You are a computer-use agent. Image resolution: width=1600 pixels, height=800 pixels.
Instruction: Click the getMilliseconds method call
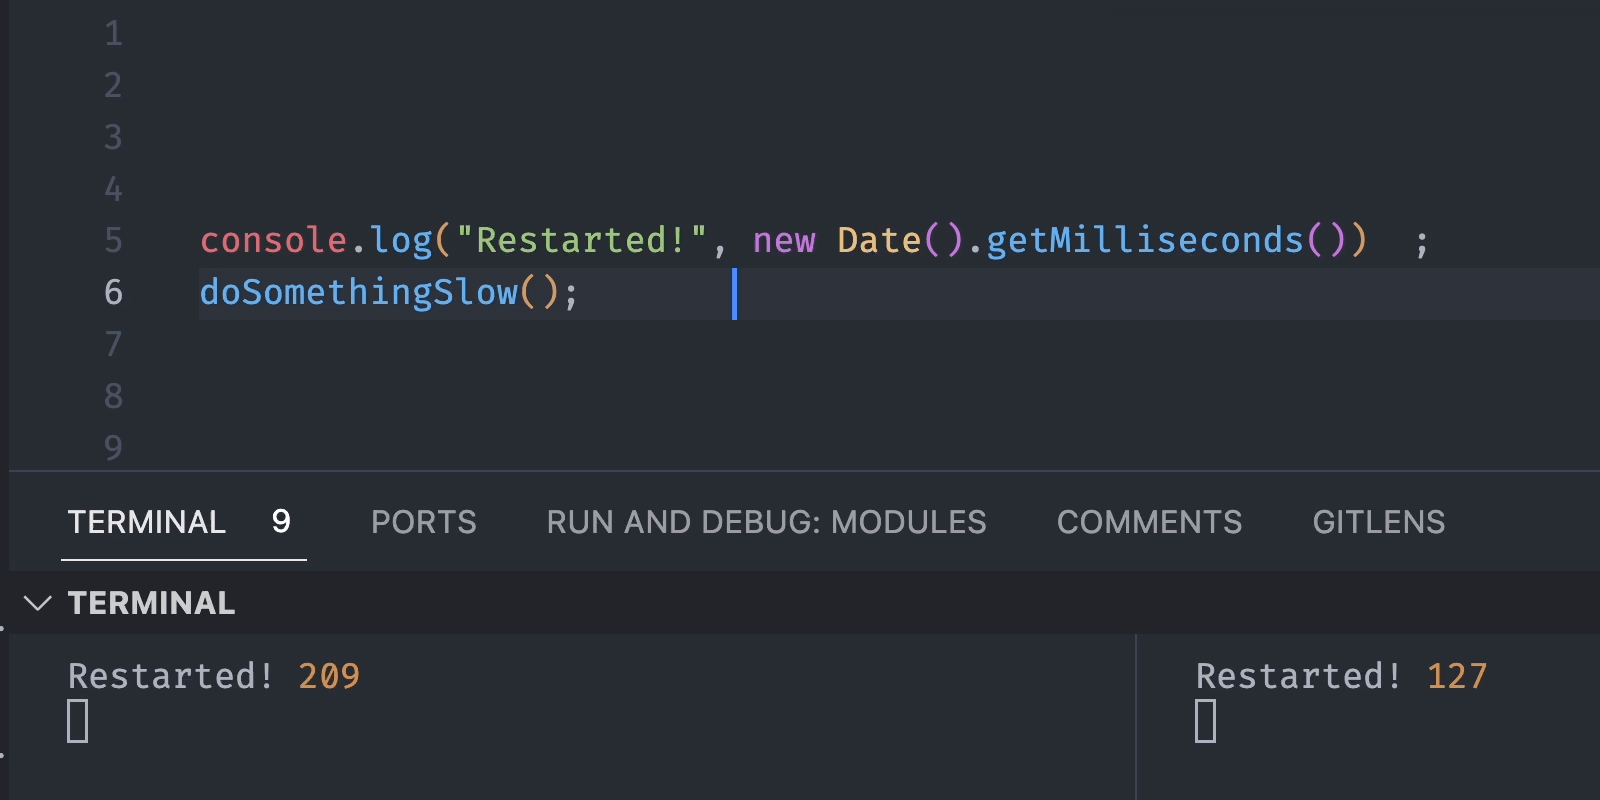[x=1145, y=241]
